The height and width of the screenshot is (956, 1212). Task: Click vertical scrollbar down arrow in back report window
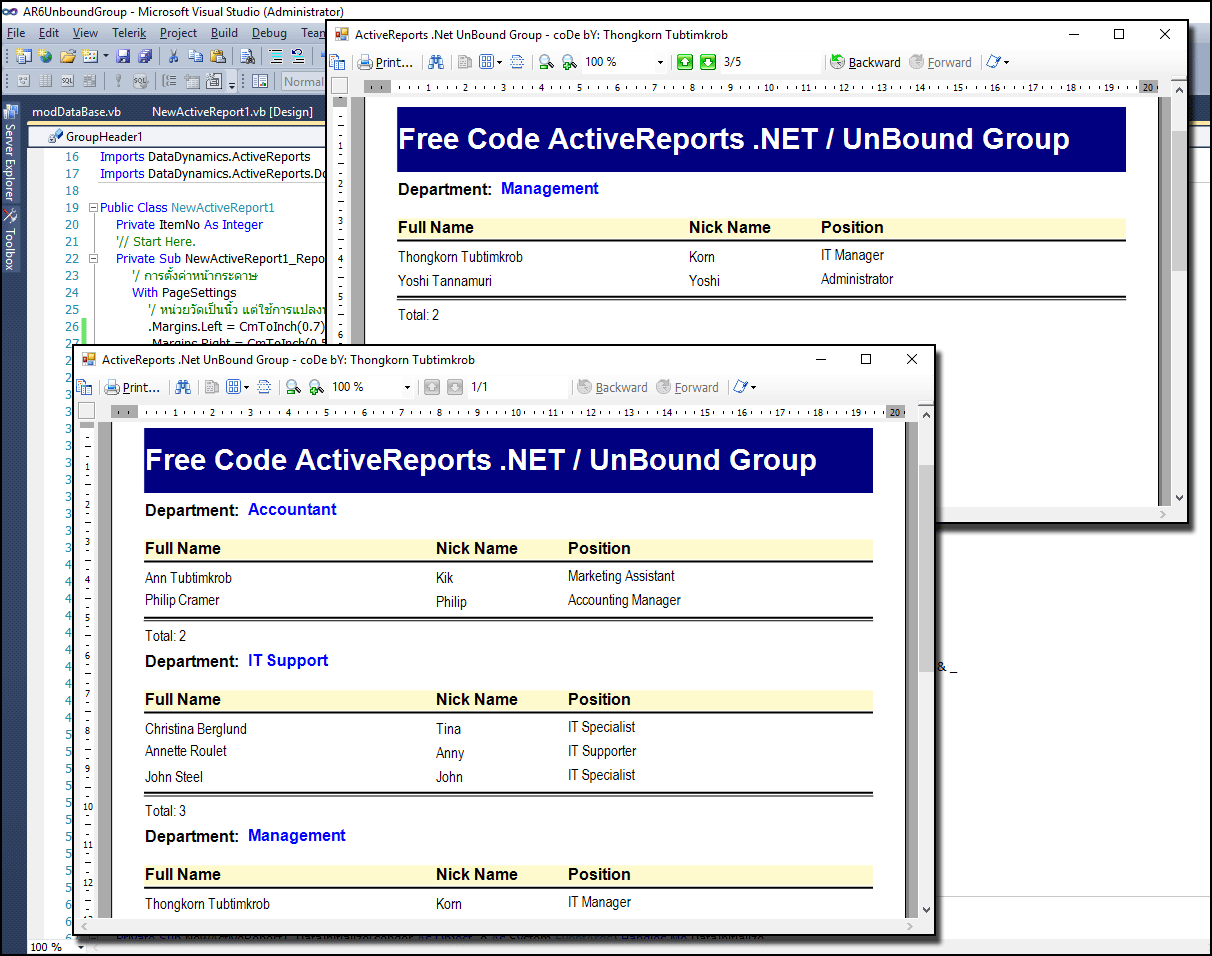[x=1179, y=497]
